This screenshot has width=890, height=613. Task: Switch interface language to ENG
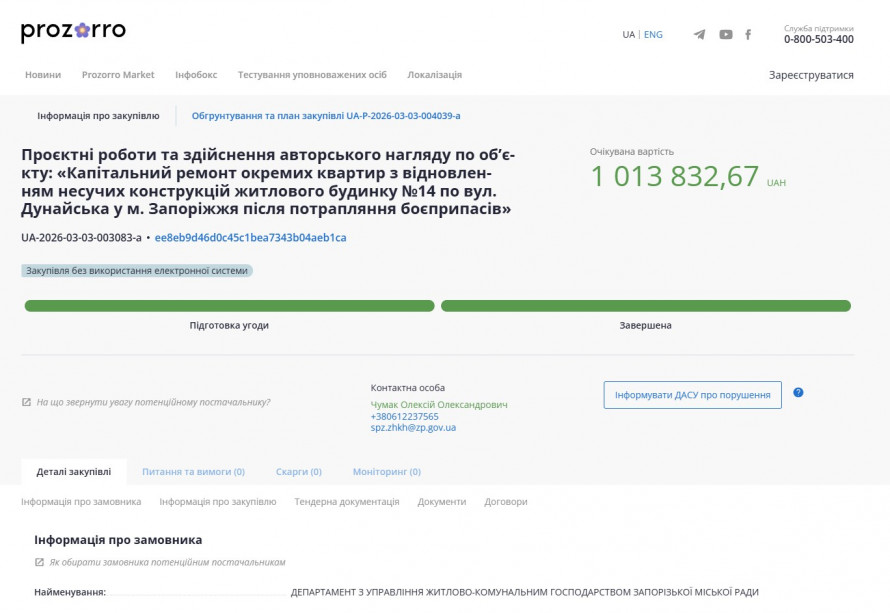(652, 34)
